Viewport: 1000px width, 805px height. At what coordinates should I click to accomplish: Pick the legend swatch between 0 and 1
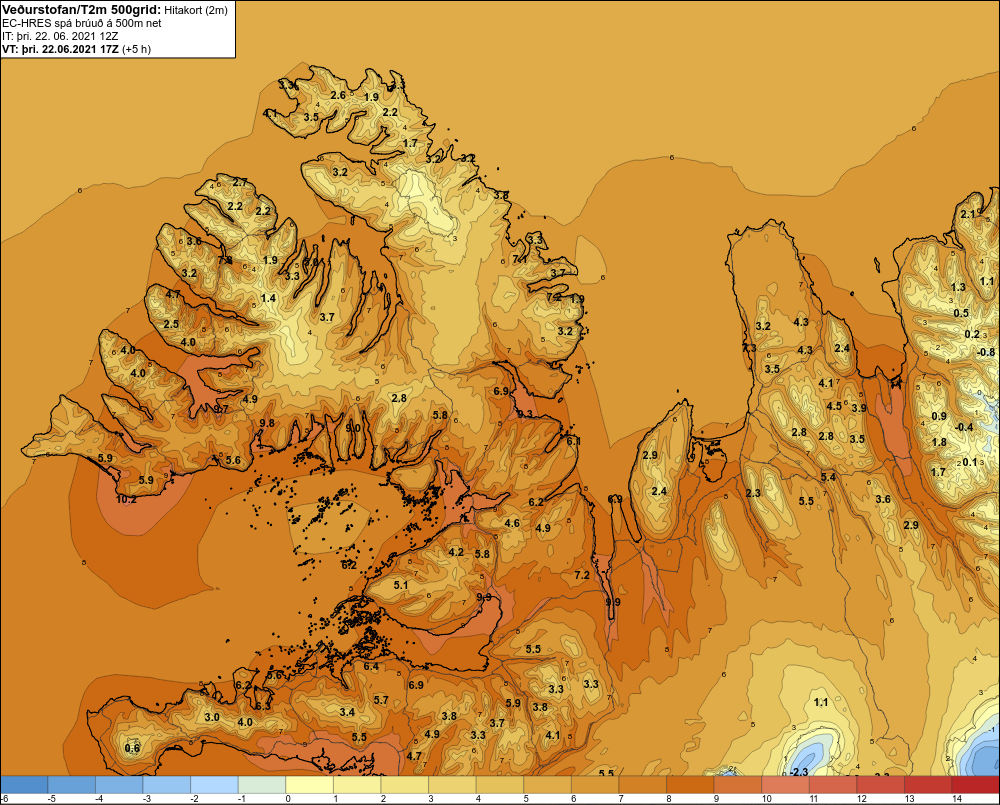(309, 784)
